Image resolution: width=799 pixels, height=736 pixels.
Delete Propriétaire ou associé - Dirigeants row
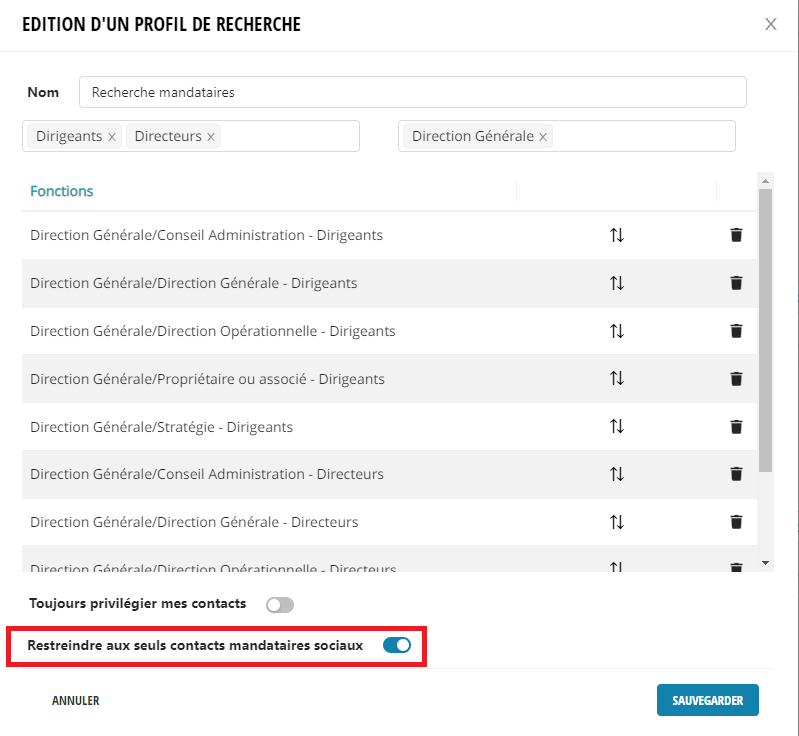click(736, 379)
